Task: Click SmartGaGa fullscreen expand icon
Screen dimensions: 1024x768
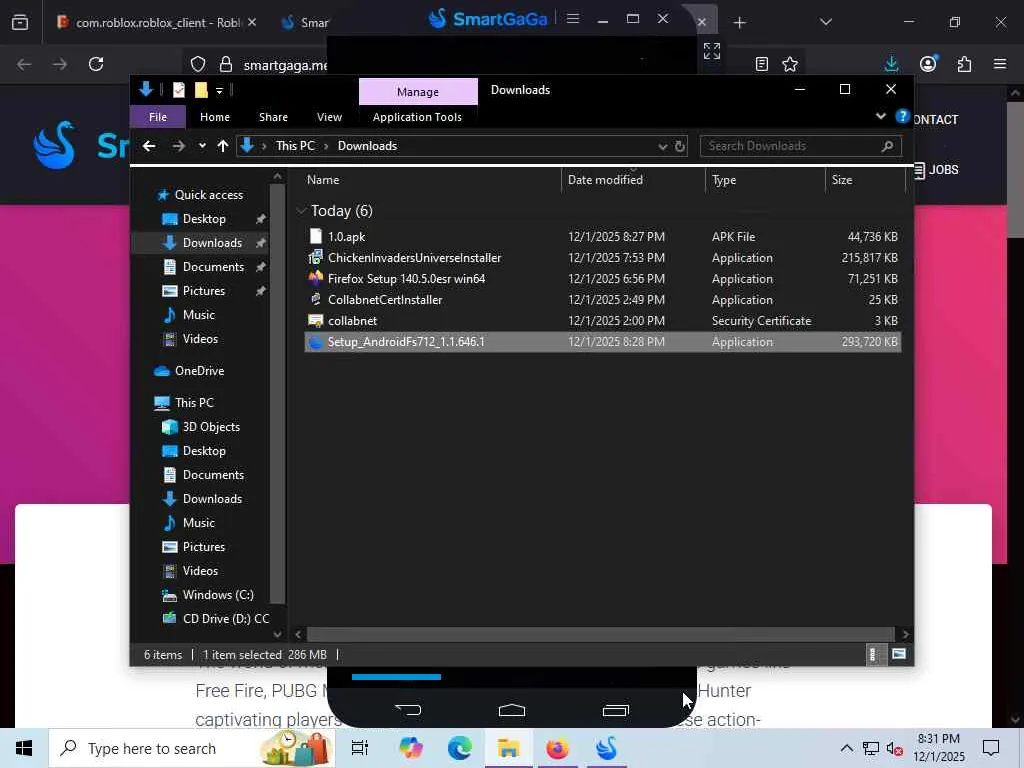Action: [712, 51]
